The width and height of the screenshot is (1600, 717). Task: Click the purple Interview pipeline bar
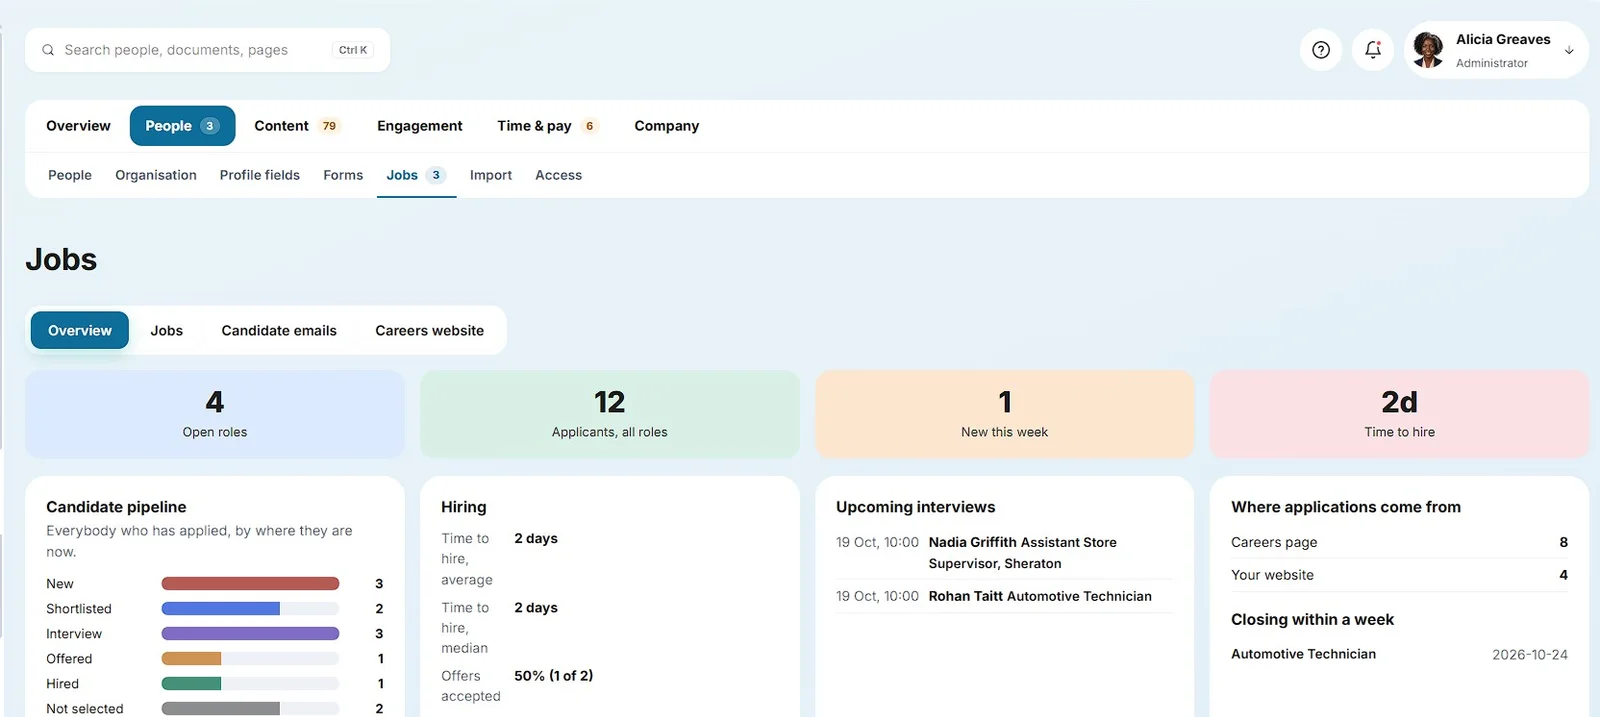250,633
